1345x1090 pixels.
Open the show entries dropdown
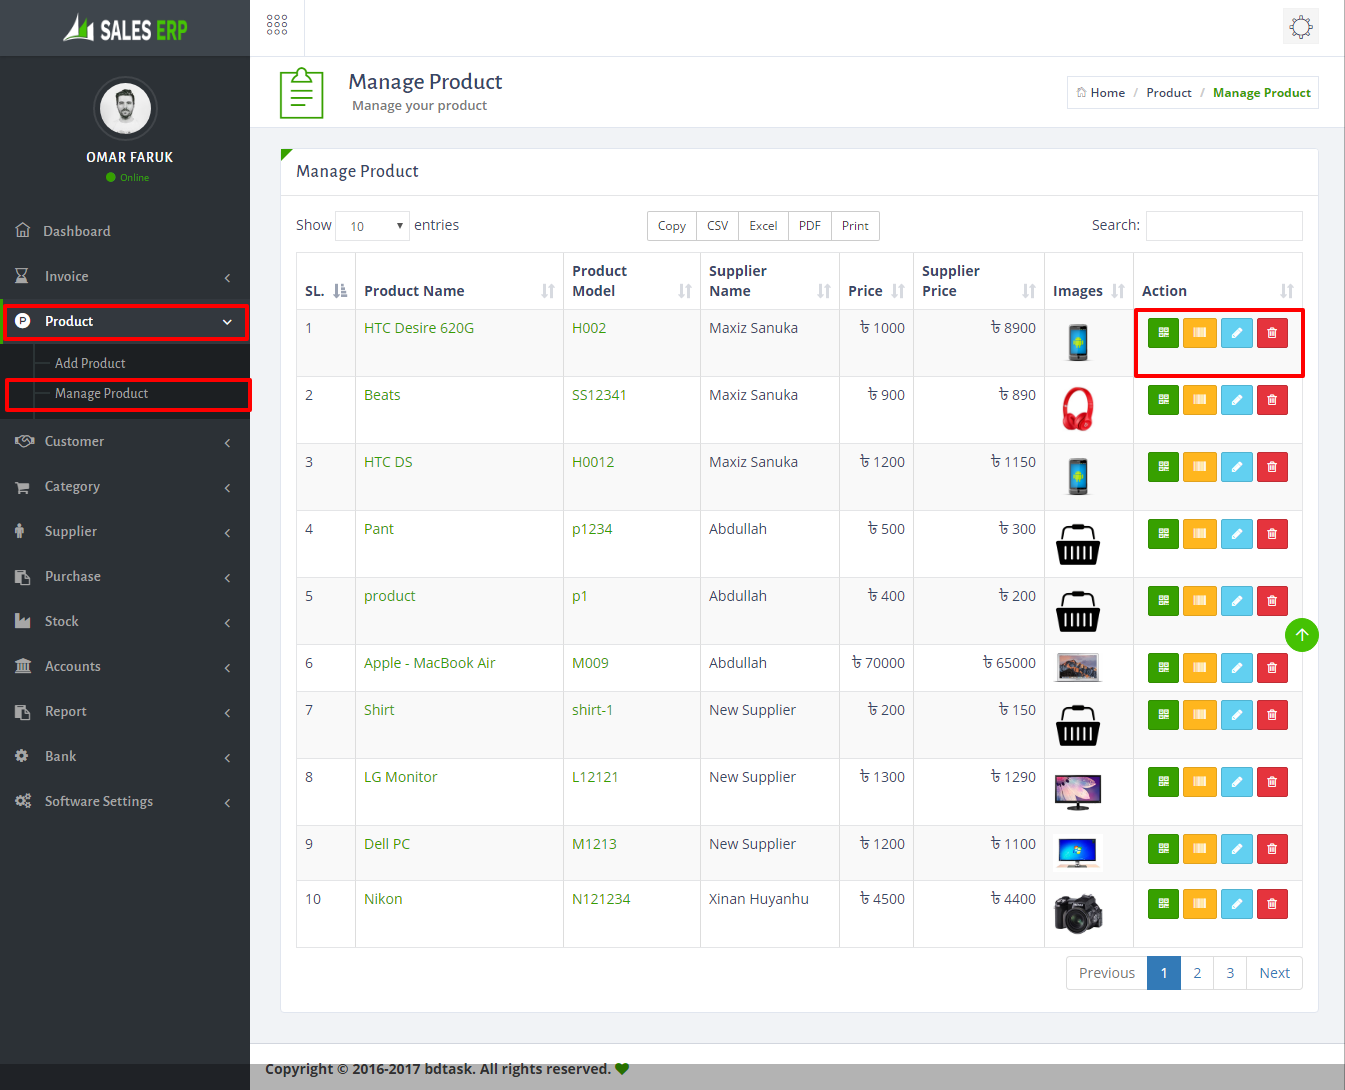[372, 226]
